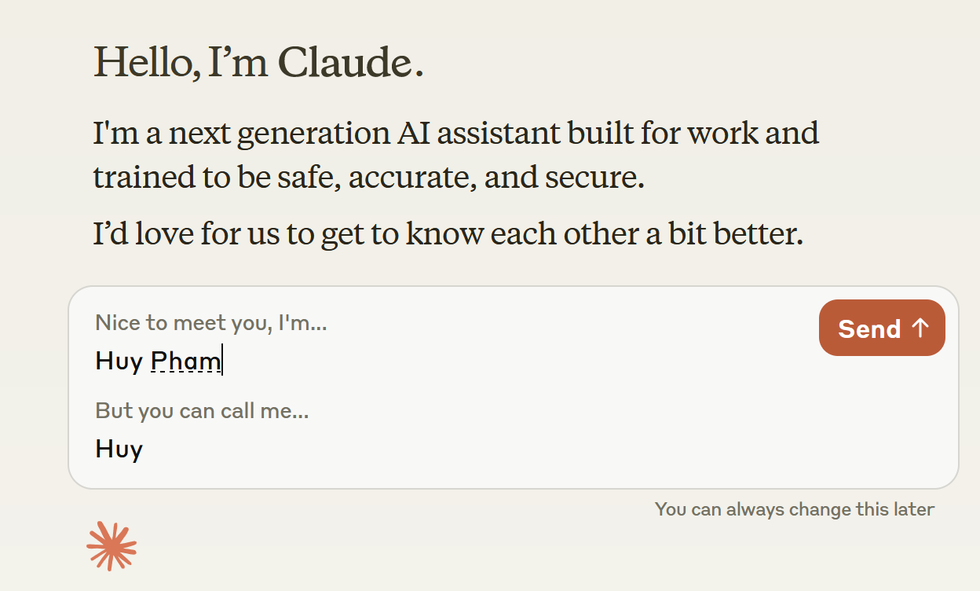This screenshot has height=591, width=980.
Task: Click the "get to know each other" sentence
Action: pos(448,236)
